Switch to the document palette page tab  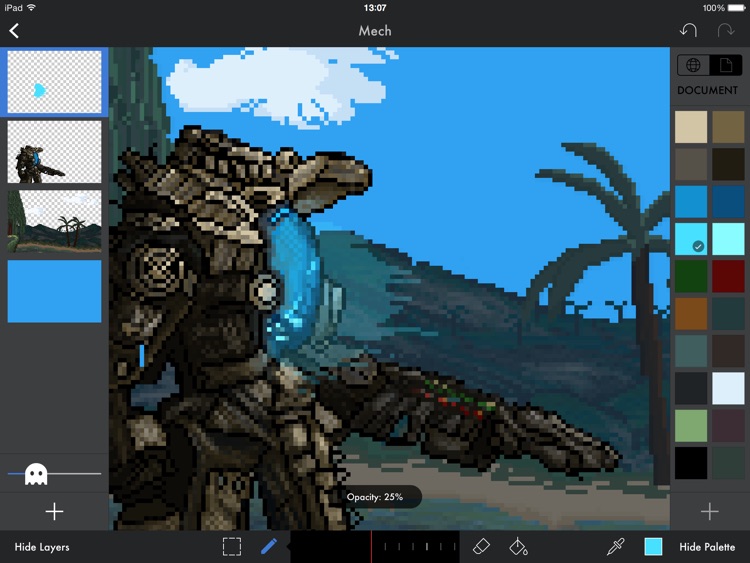tap(726, 65)
